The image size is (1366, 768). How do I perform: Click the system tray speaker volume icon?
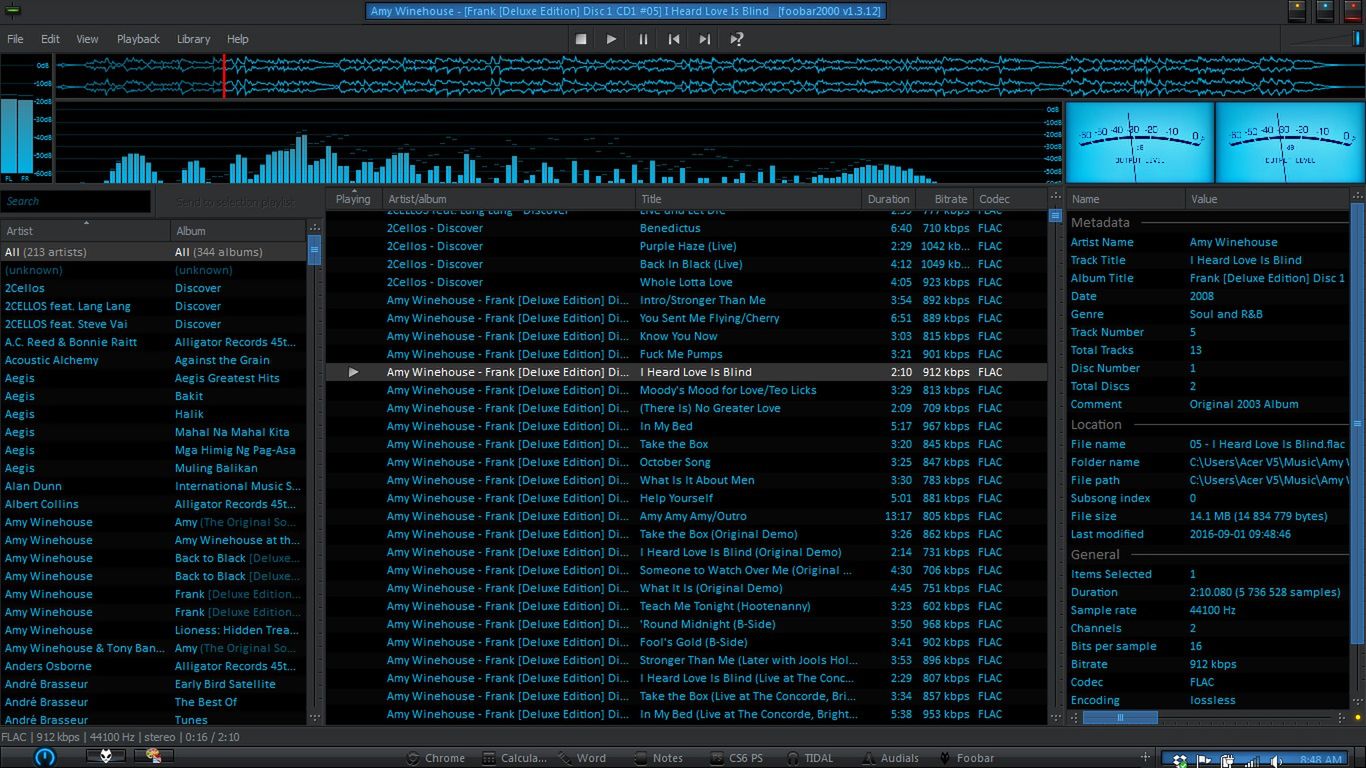(x=1276, y=761)
